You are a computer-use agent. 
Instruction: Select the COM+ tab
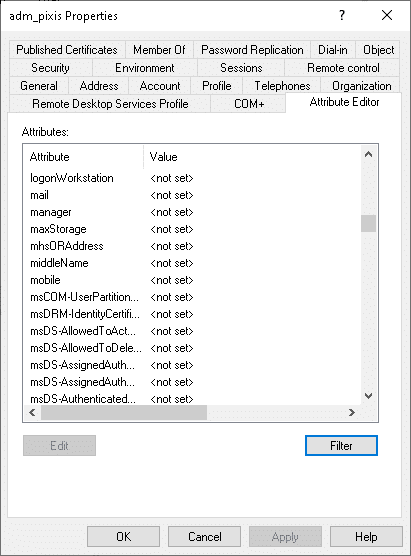coord(249,104)
